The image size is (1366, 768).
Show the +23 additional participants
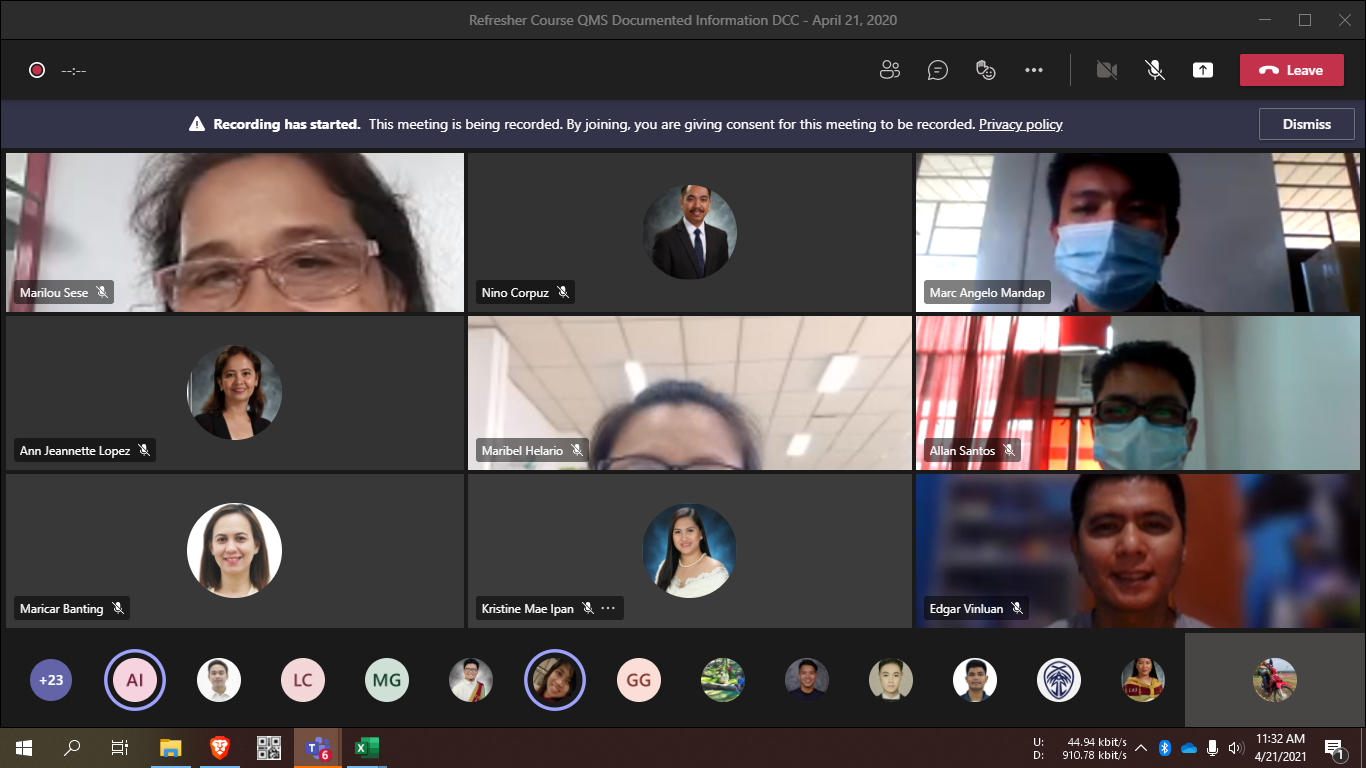(x=51, y=680)
